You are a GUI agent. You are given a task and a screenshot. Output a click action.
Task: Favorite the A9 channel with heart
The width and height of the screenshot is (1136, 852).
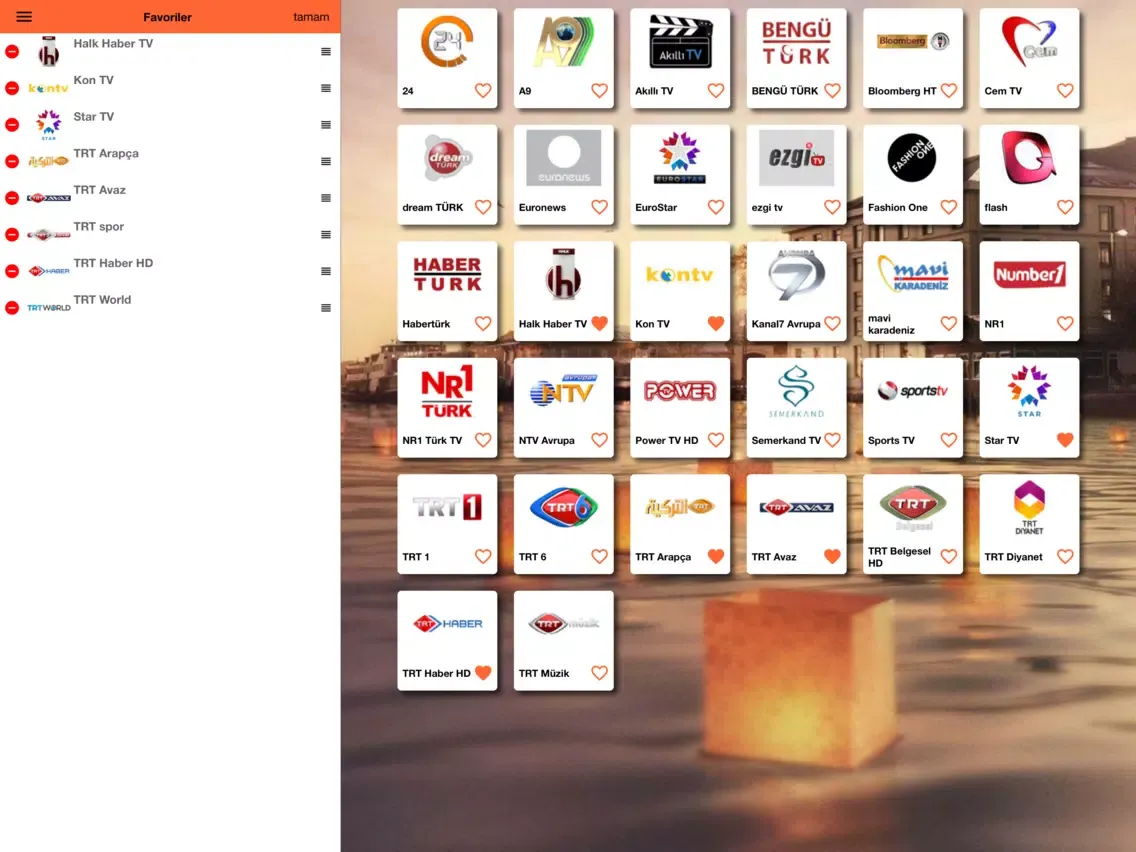[599, 91]
